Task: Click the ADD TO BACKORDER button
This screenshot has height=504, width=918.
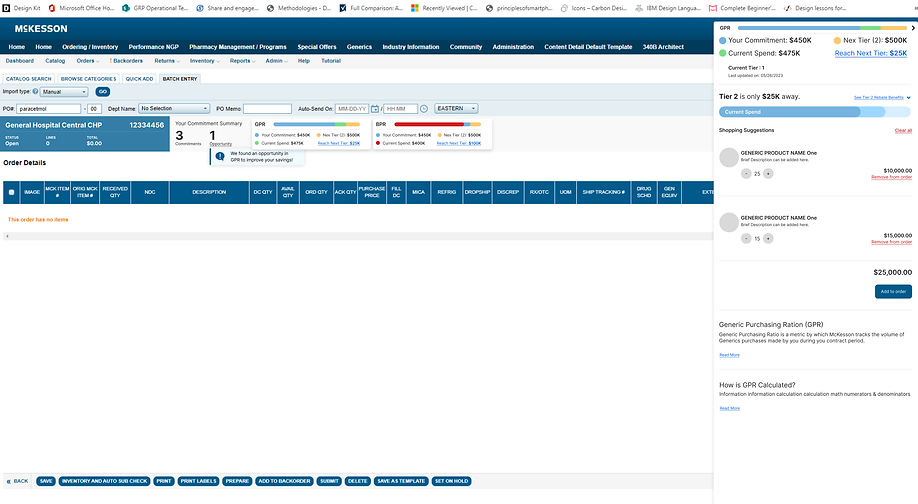Action: coord(284,481)
